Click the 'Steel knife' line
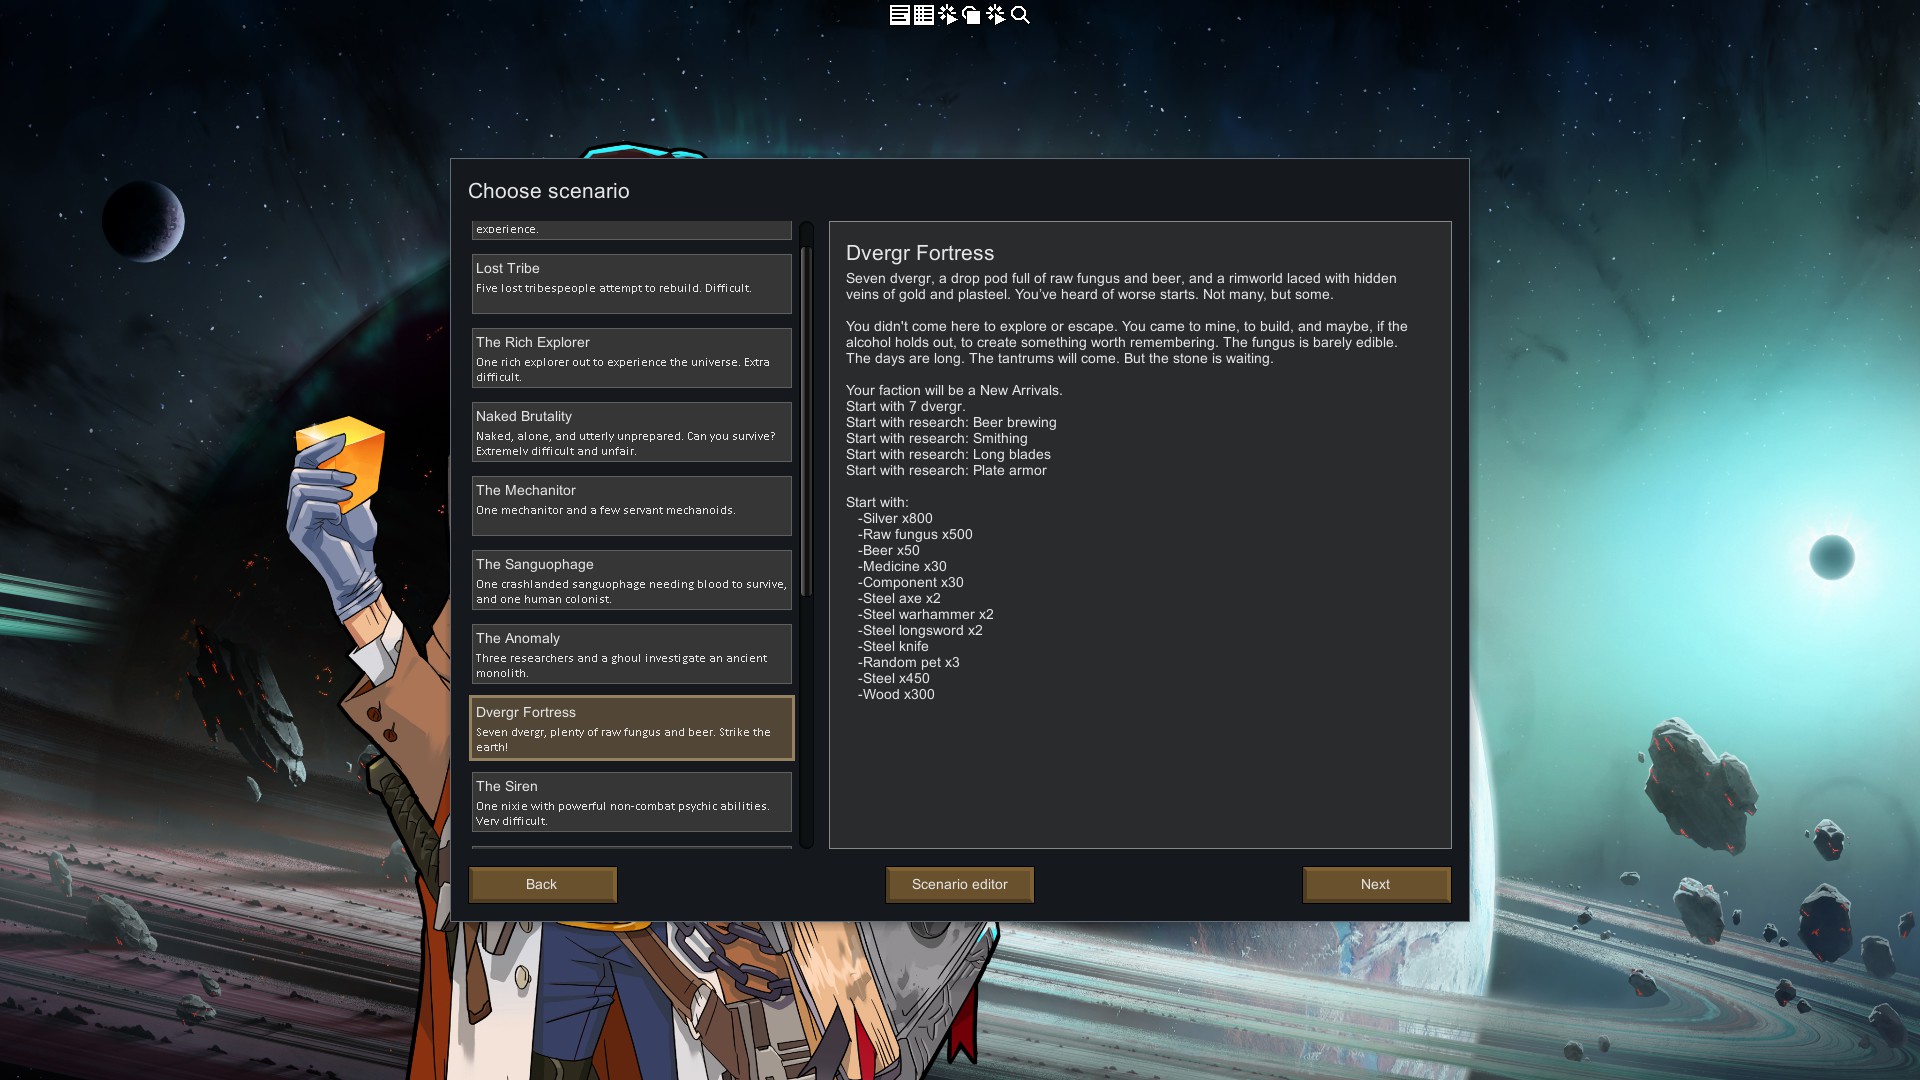 pyautogui.click(x=893, y=646)
